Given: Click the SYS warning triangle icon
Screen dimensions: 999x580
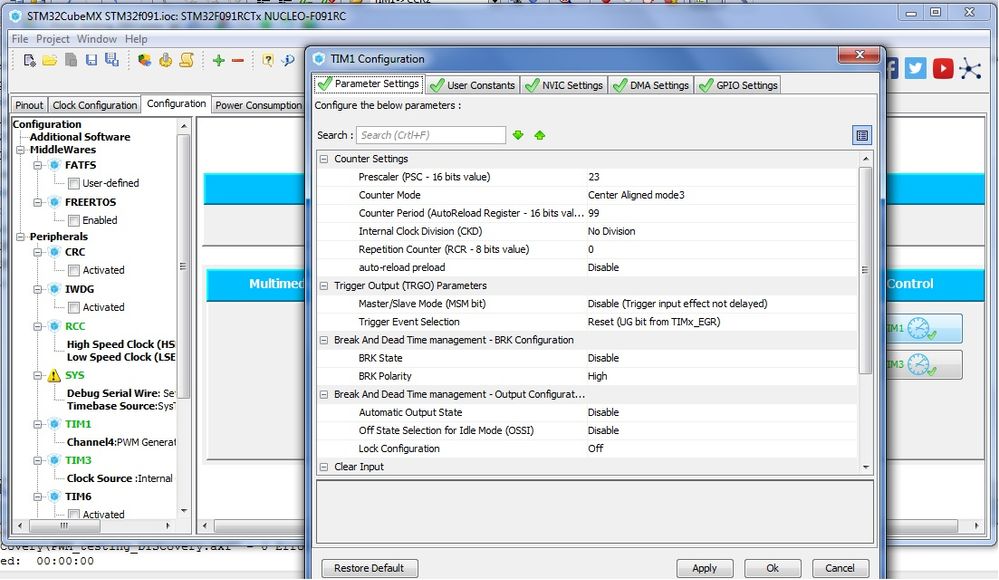Looking at the screenshot, I should 54,375.
